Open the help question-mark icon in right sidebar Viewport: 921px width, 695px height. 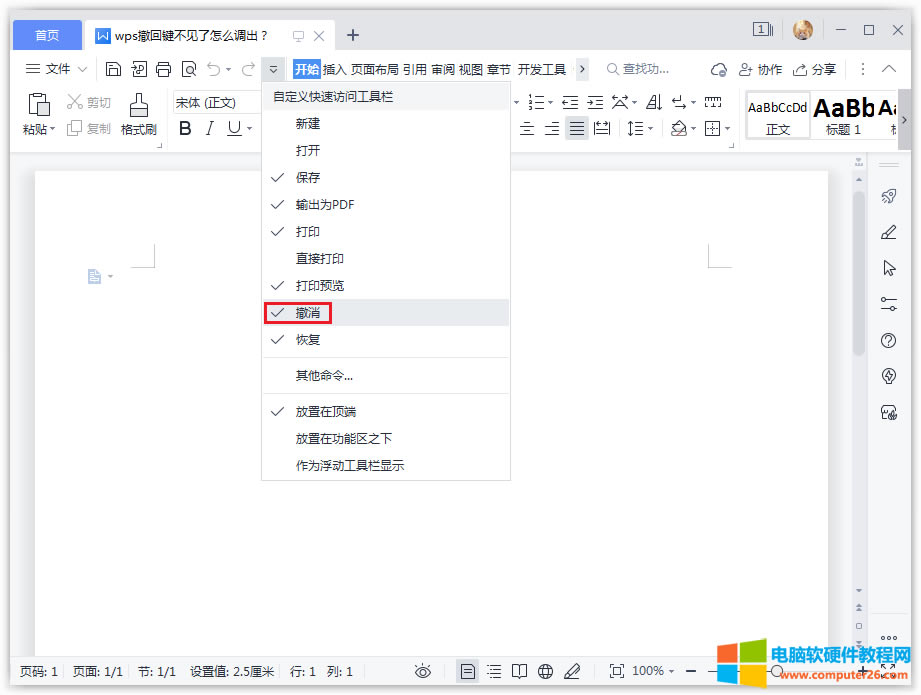pyautogui.click(x=888, y=341)
